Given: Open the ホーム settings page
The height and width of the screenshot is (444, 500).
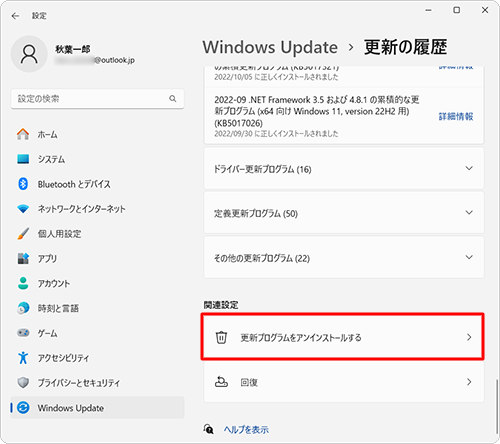Looking at the screenshot, I should [x=97, y=134].
